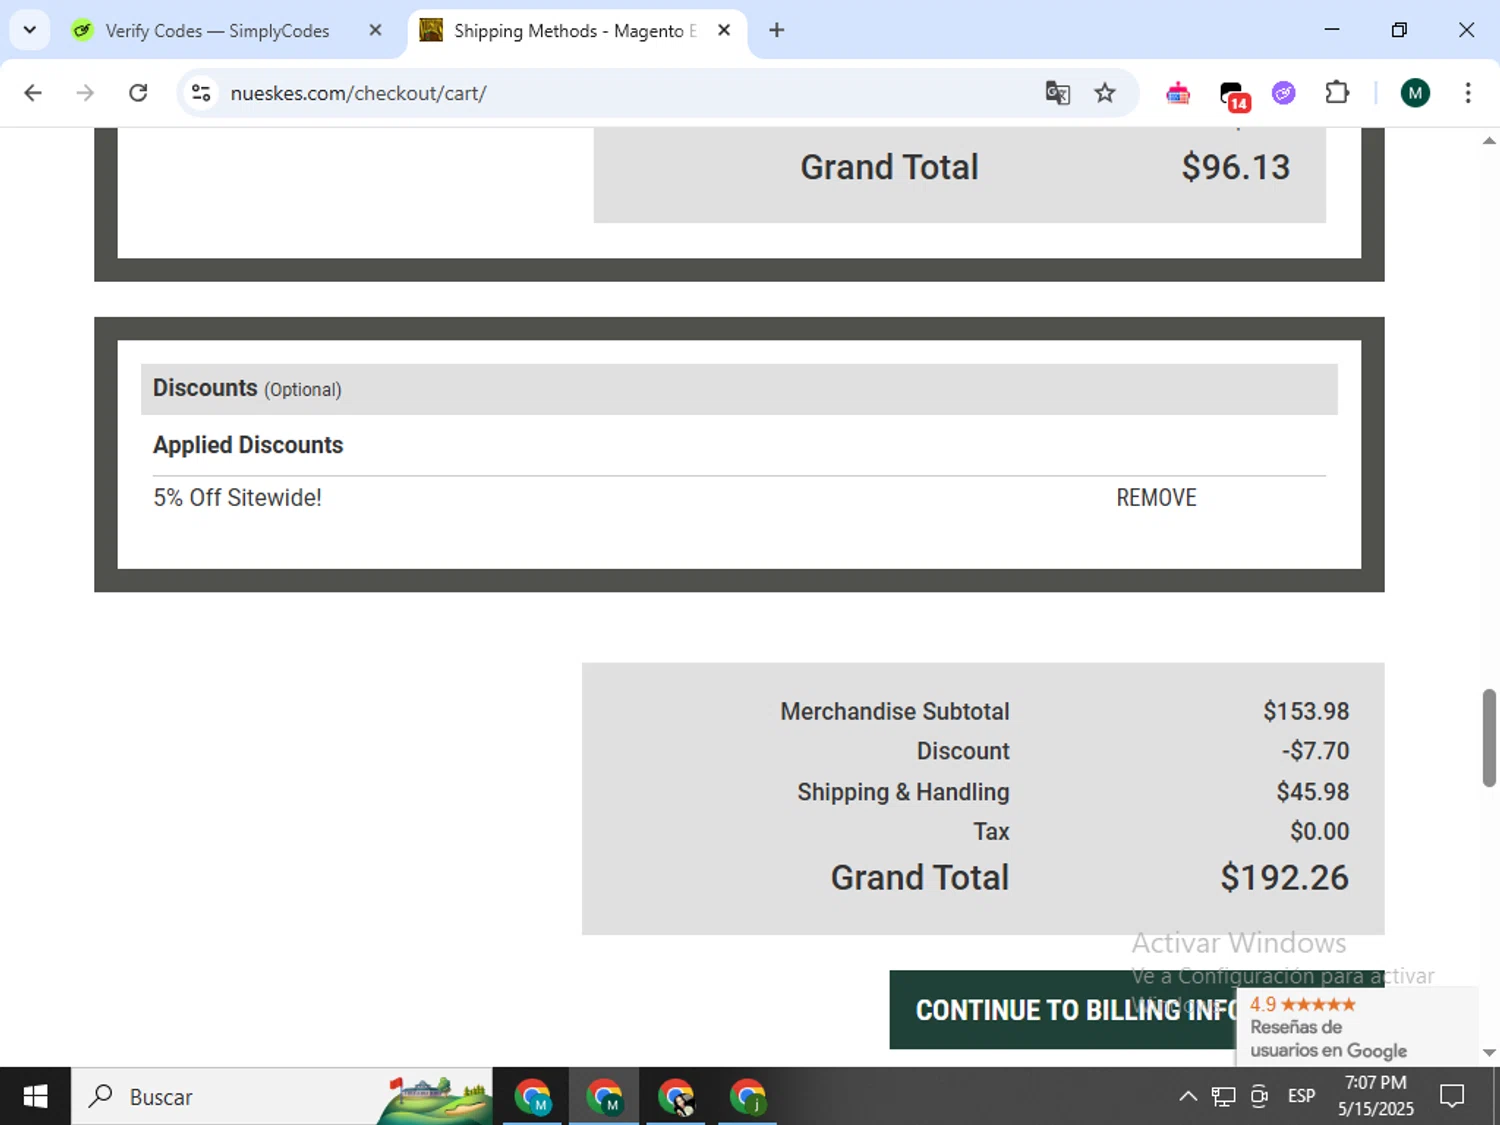Click the Shipping & Handling $45.98 value
The height and width of the screenshot is (1125, 1500).
click(x=1312, y=792)
